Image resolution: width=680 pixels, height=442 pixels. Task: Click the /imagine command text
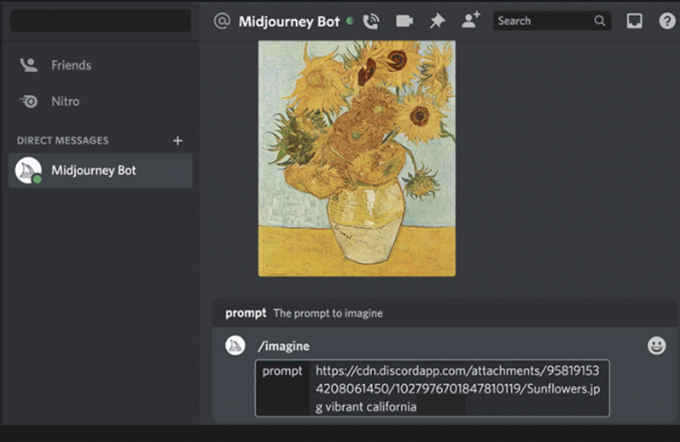284,346
